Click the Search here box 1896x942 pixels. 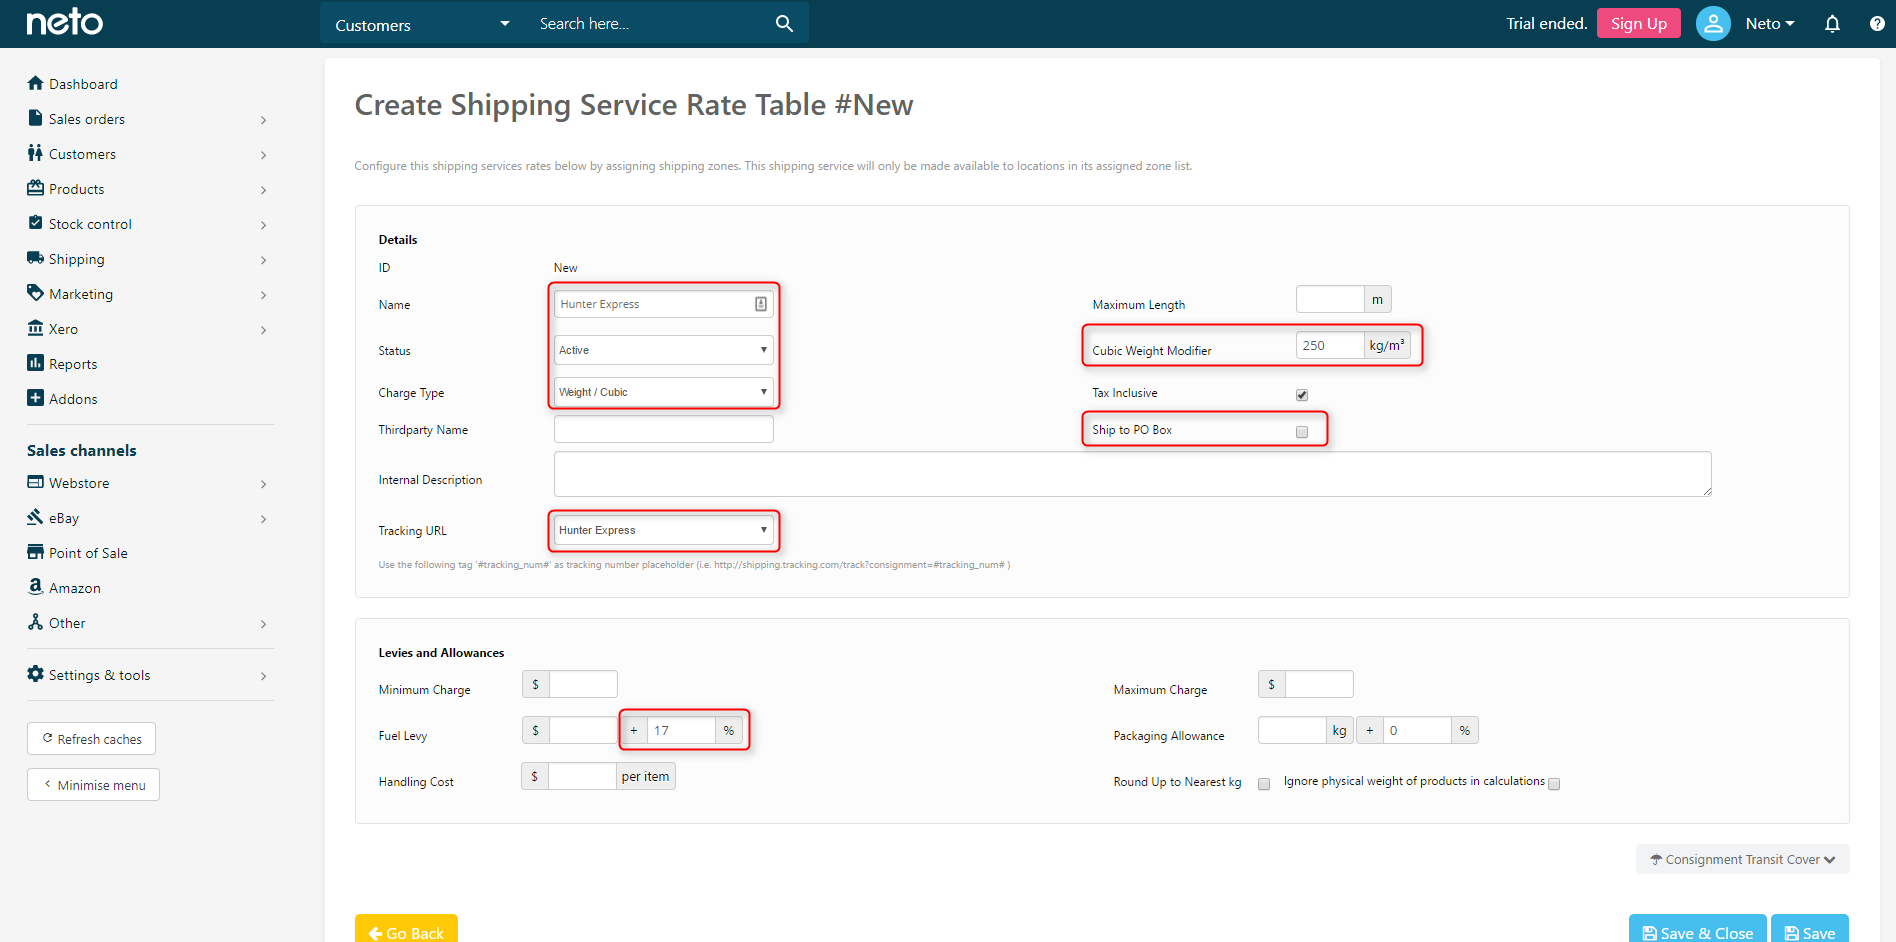coord(650,24)
